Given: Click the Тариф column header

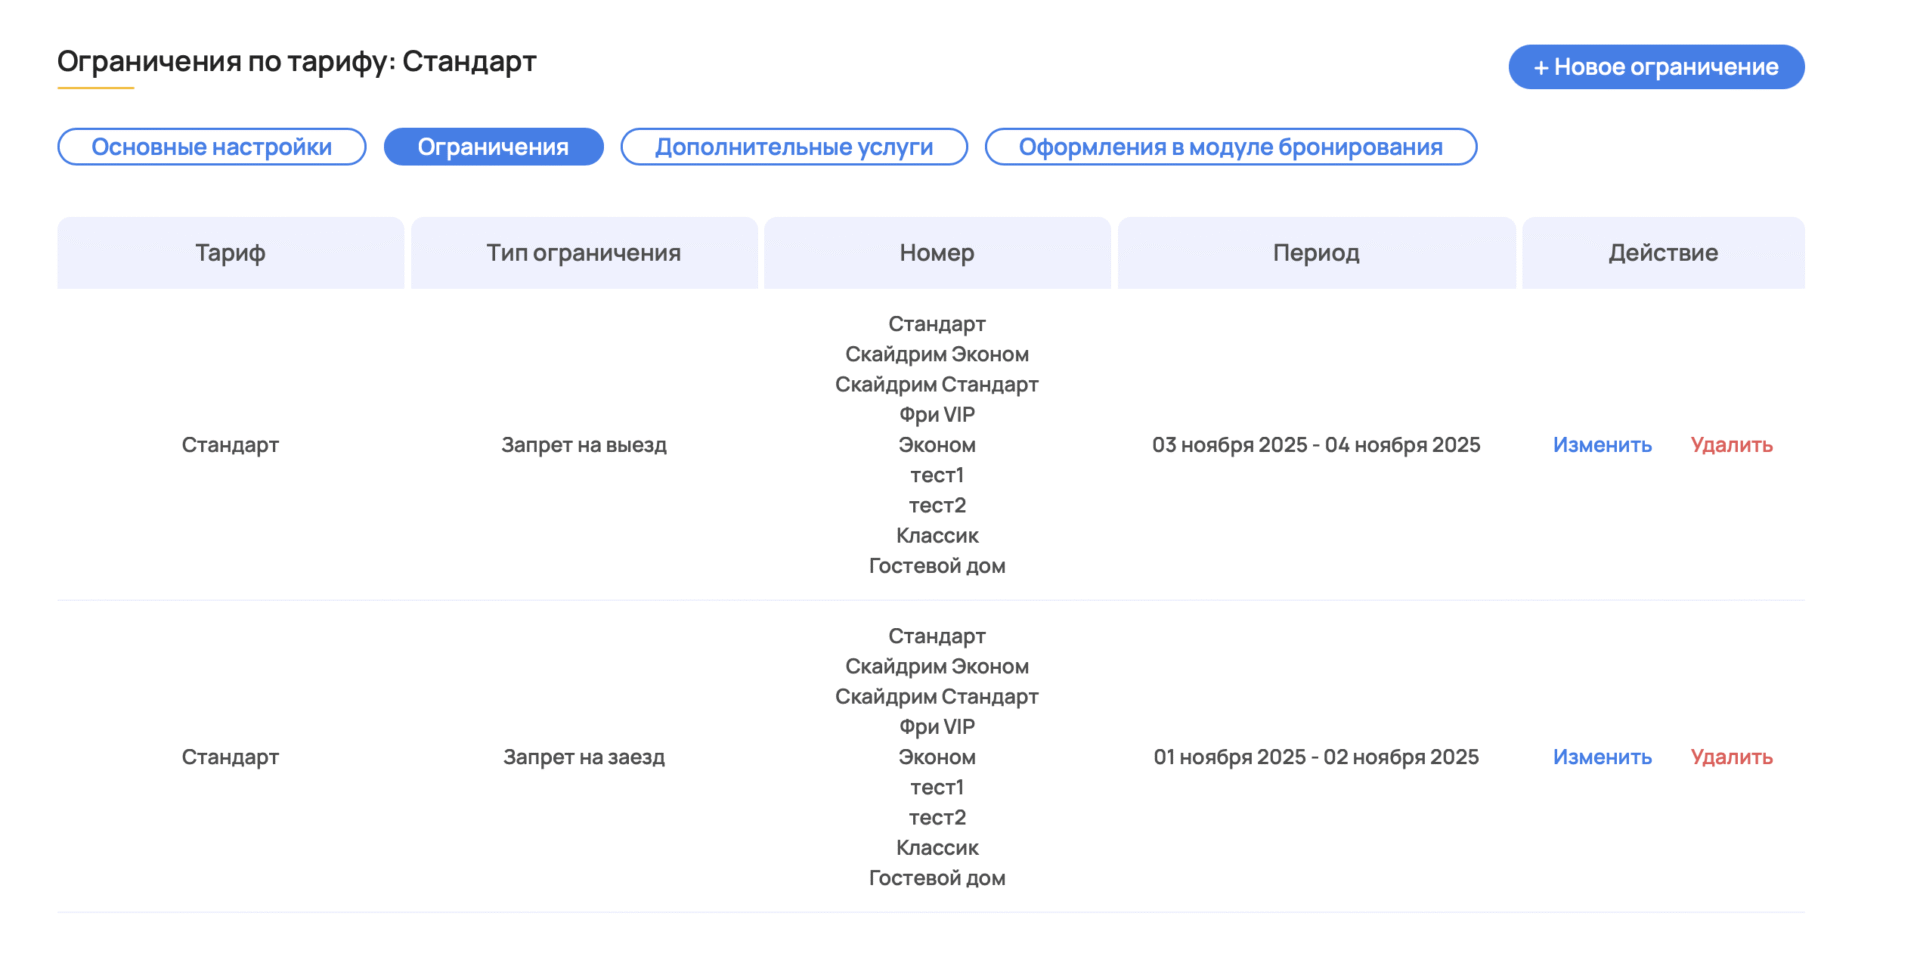Looking at the screenshot, I should pyautogui.click(x=230, y=253).
